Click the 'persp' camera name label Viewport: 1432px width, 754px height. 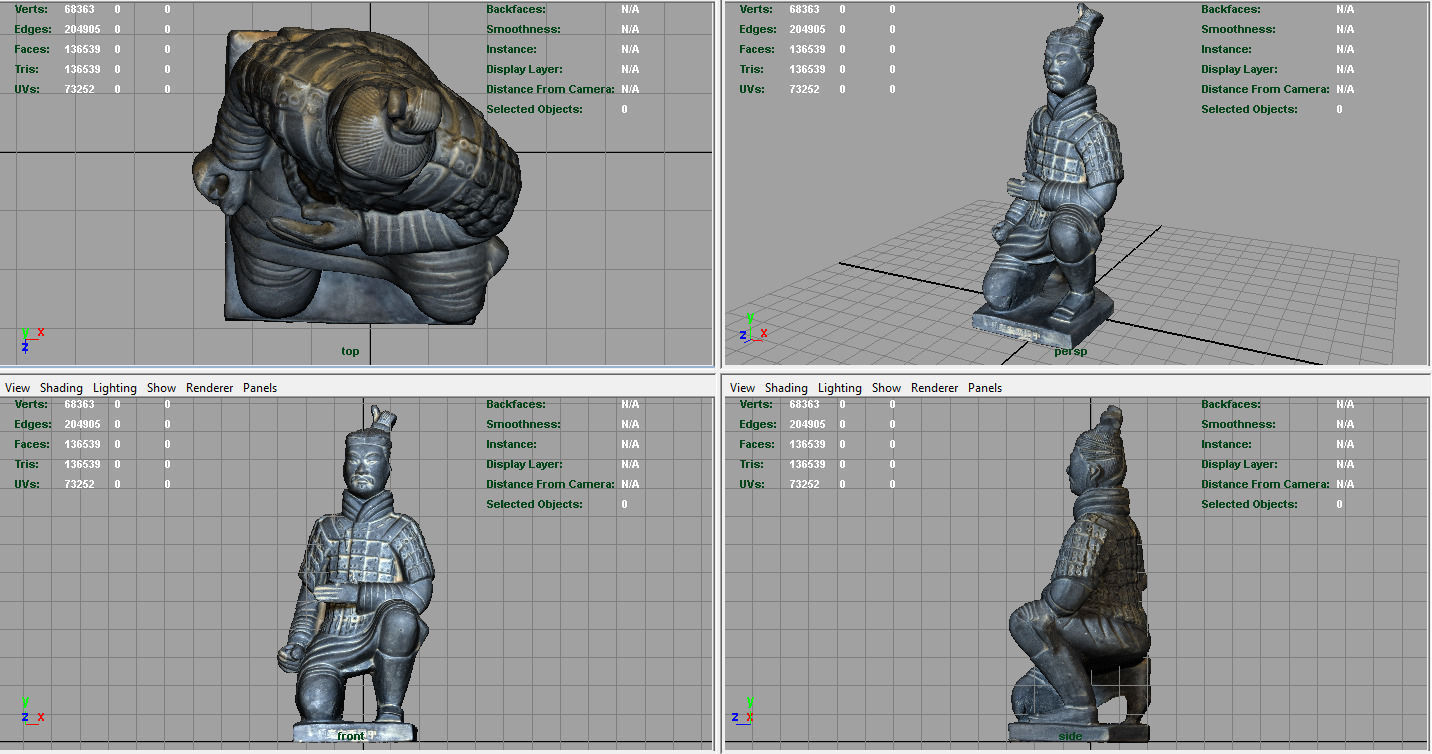[x=1071, y=351]
